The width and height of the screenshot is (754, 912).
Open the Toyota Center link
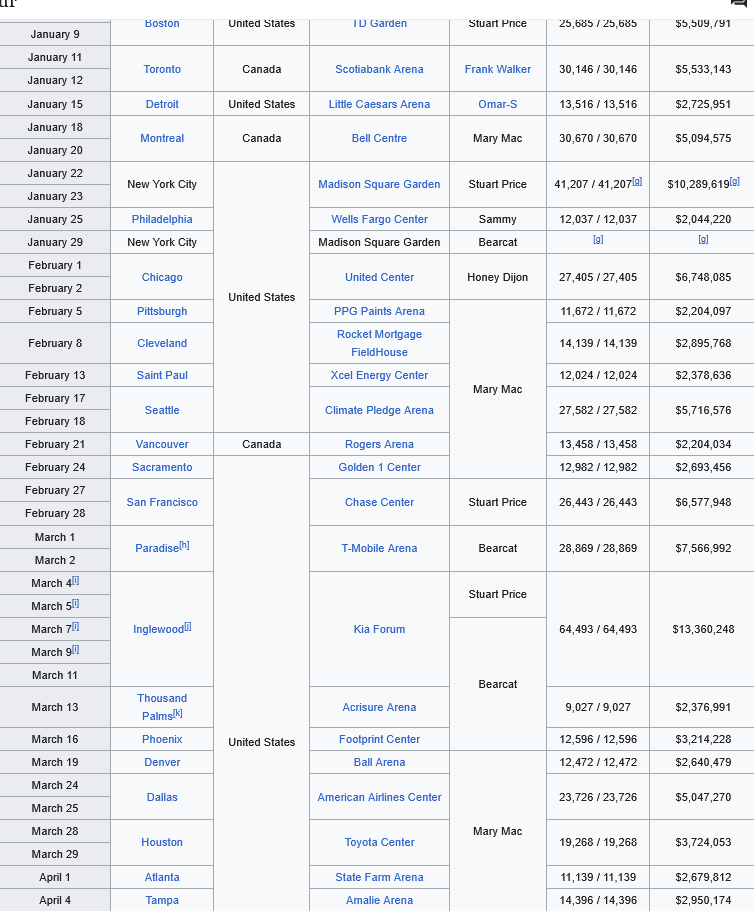click(x=379, y=842)
